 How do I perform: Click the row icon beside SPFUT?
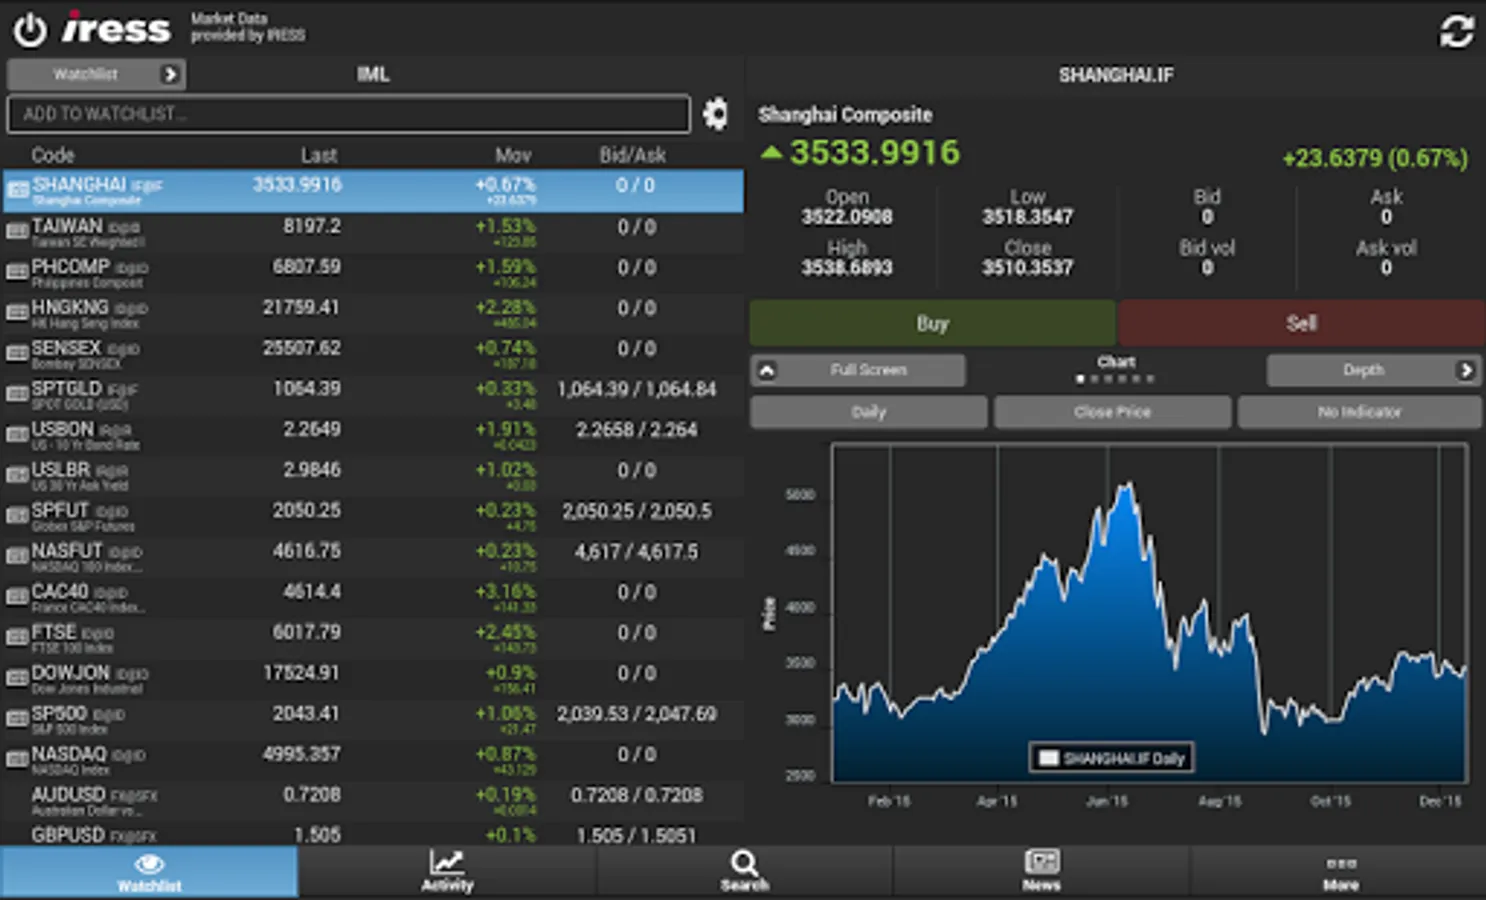tap(17, 515)
